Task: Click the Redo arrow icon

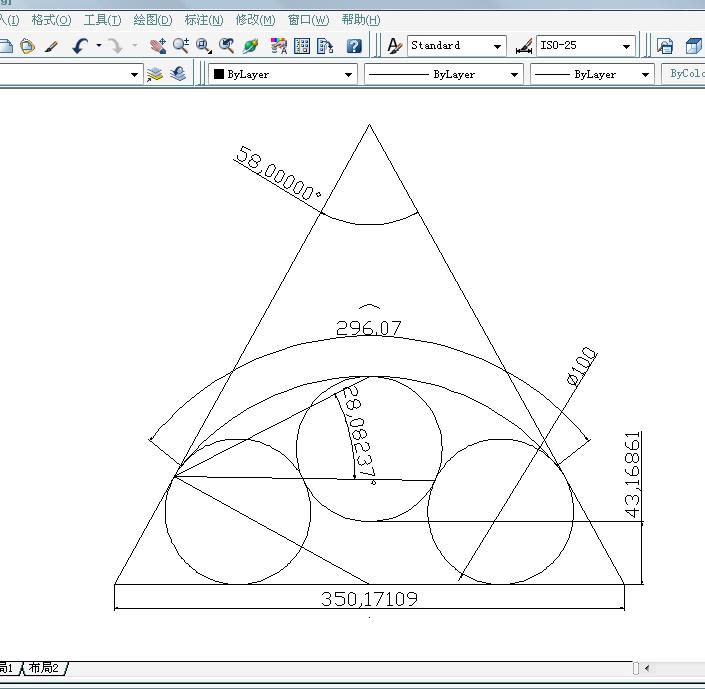Action: click(x=116, y=46)
